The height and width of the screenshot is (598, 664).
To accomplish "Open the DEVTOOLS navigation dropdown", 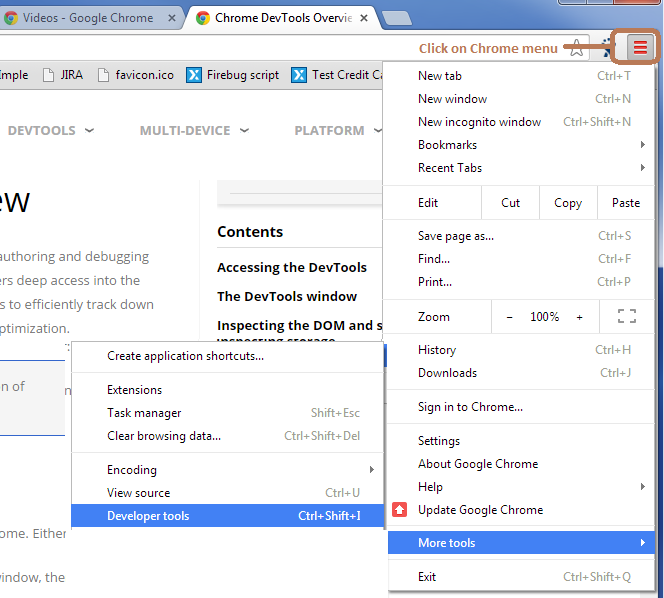I will (x=51, y=130).
